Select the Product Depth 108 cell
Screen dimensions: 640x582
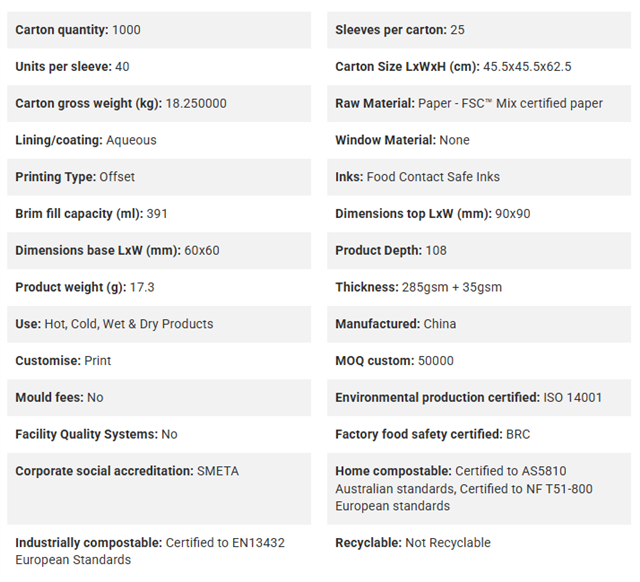coord(479,251)
